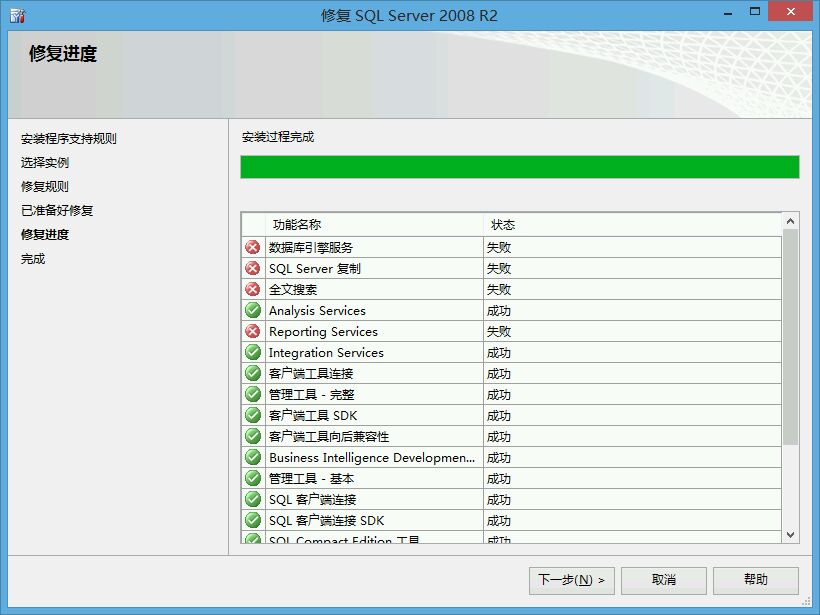820x615 pixels.
Task: Select the 客户端工具向后兼容性 row name
Action: click(x=329, y=436)
